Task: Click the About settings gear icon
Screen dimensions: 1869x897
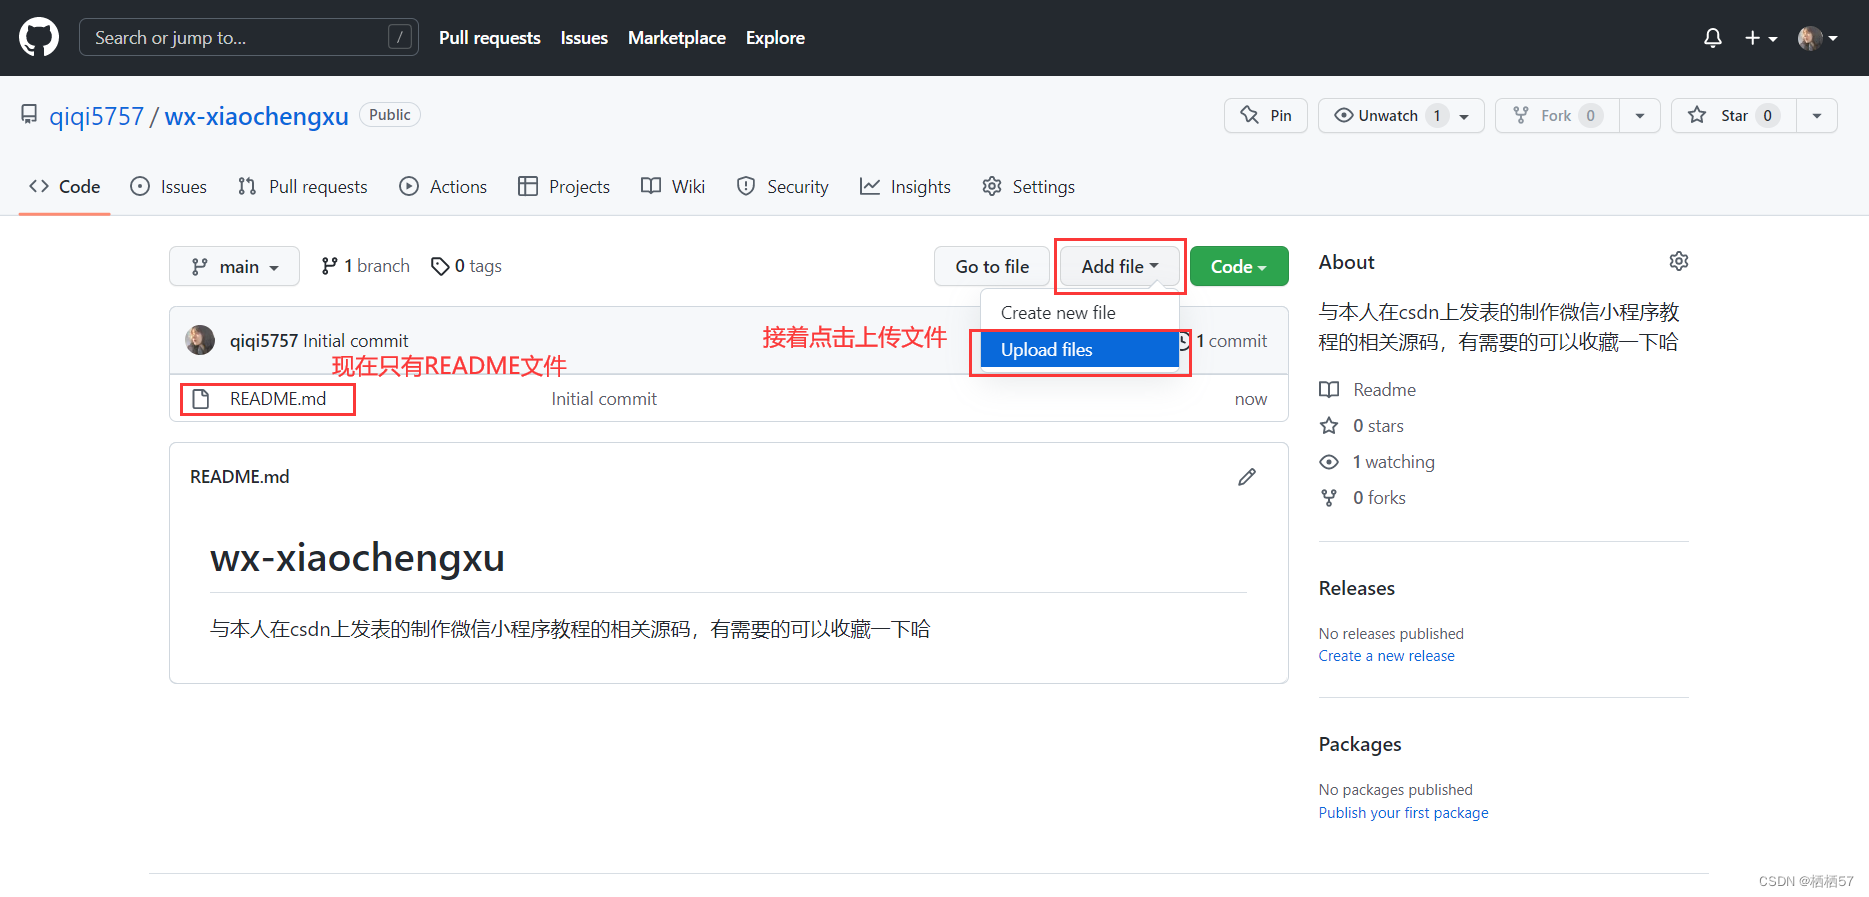Action: click(1679, 261)
